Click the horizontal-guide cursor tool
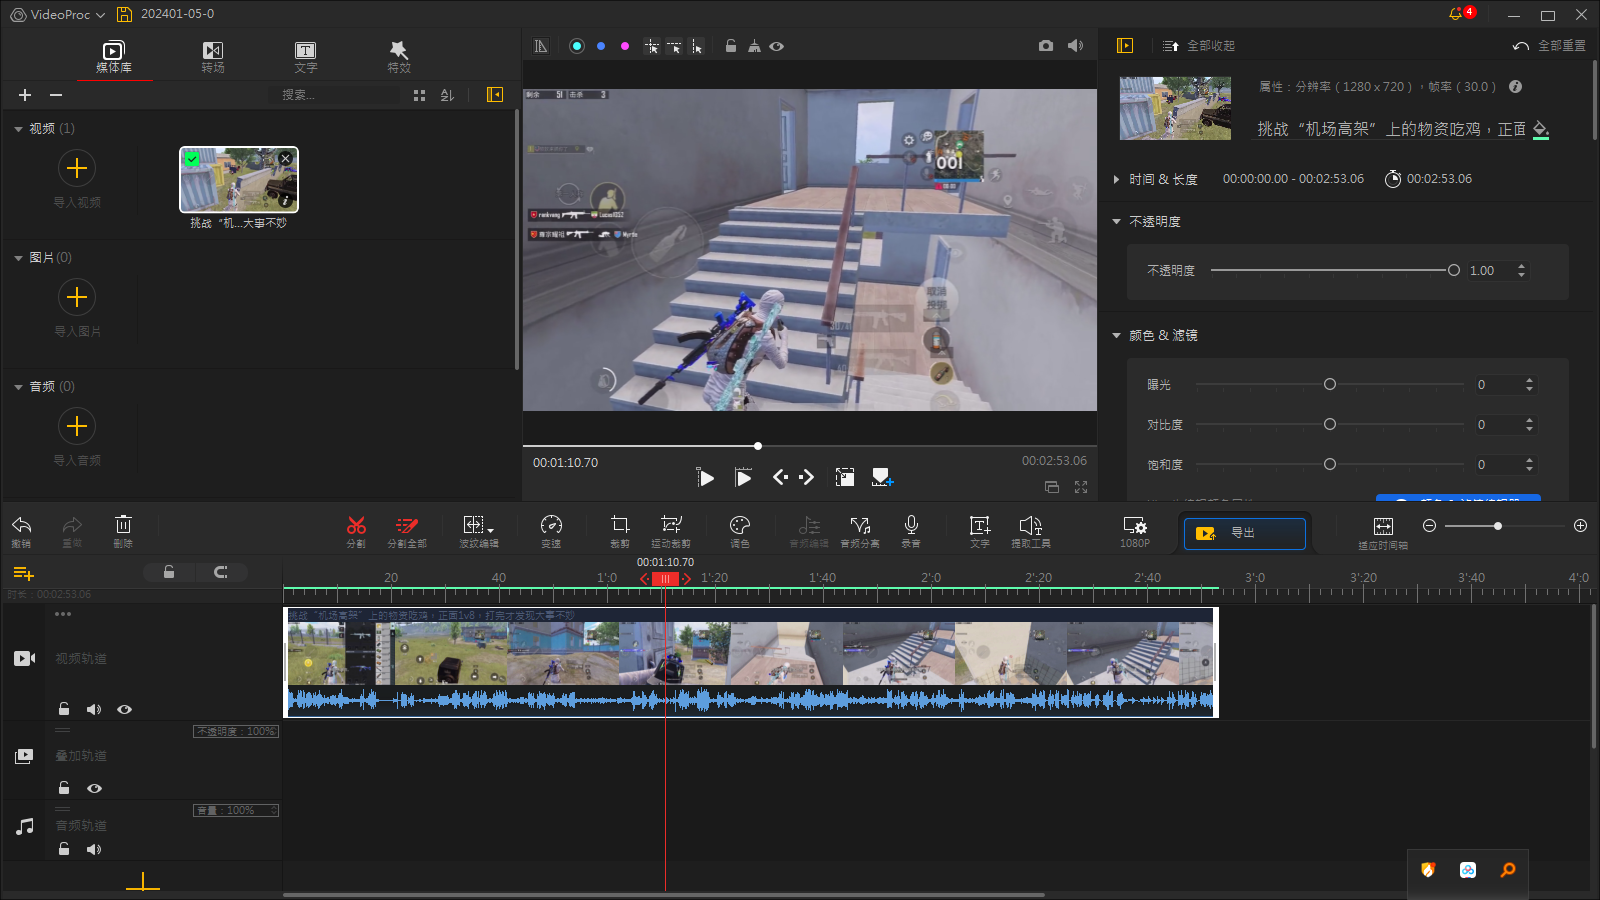The height and width of the screenshot is (900, 1600). click(674, 46)
